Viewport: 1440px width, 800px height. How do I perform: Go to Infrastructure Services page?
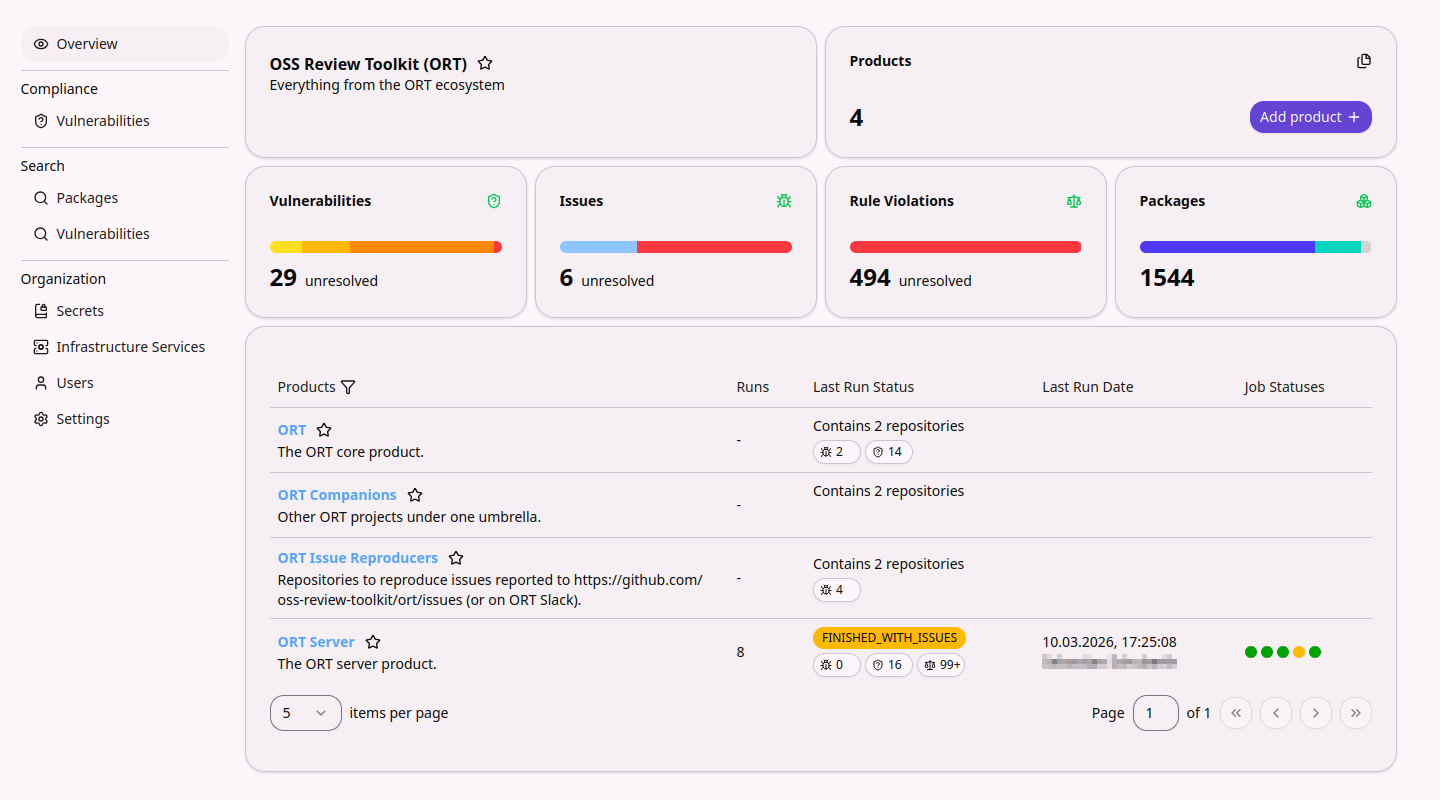pyautogui.click(x=125, y=347)
